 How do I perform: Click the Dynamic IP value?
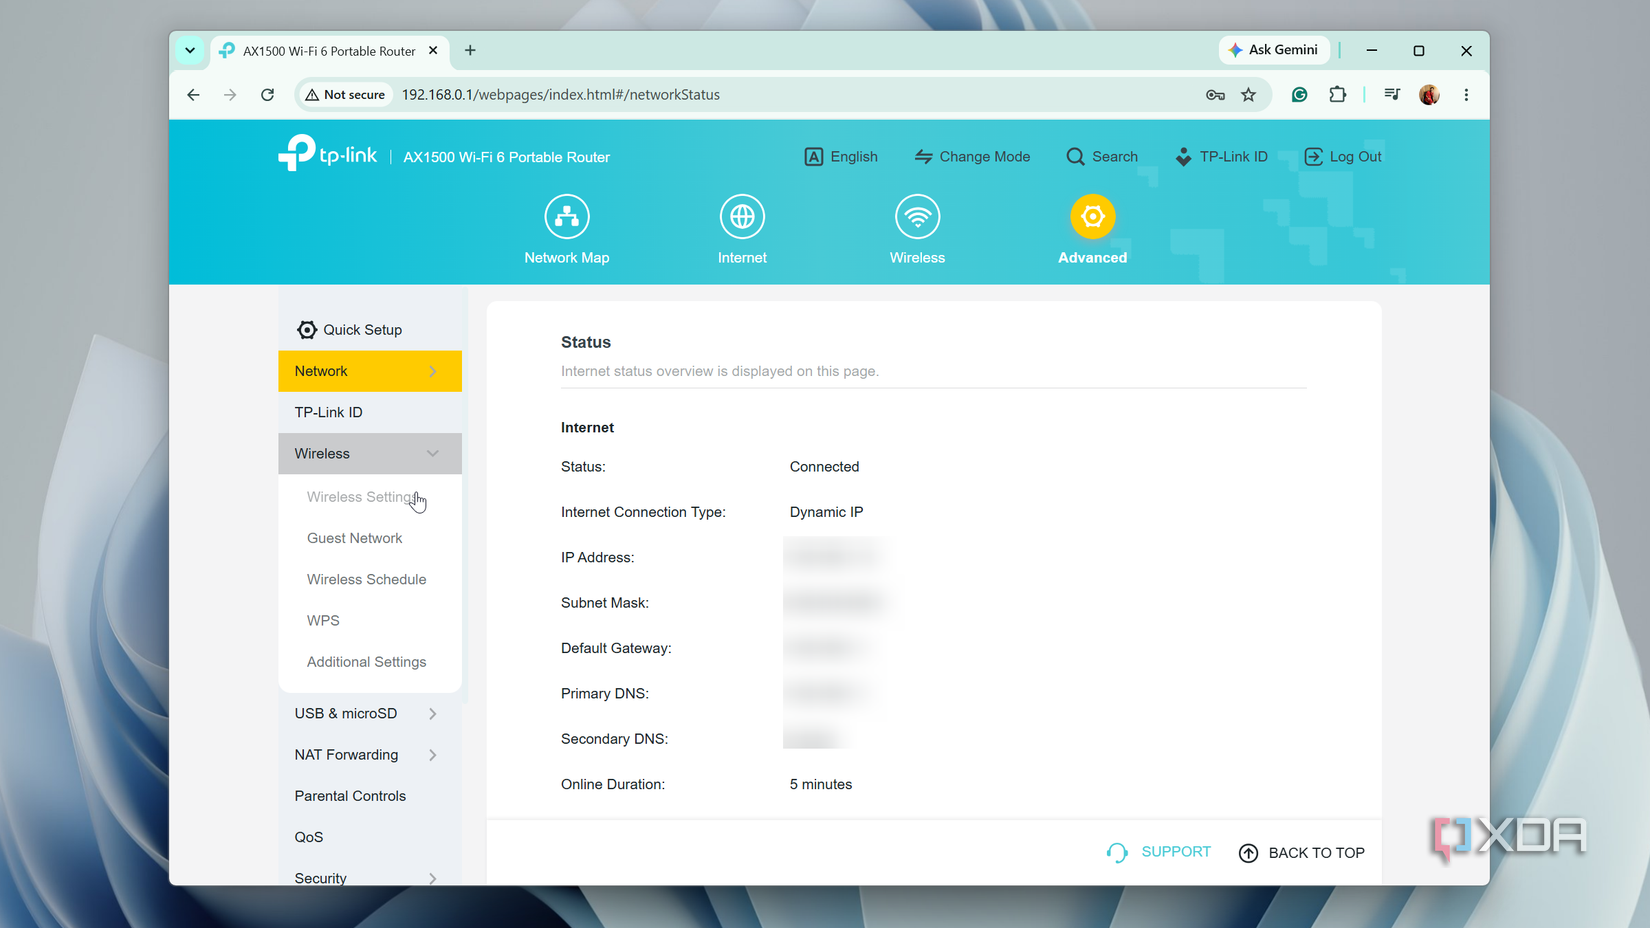pos(826,512)
